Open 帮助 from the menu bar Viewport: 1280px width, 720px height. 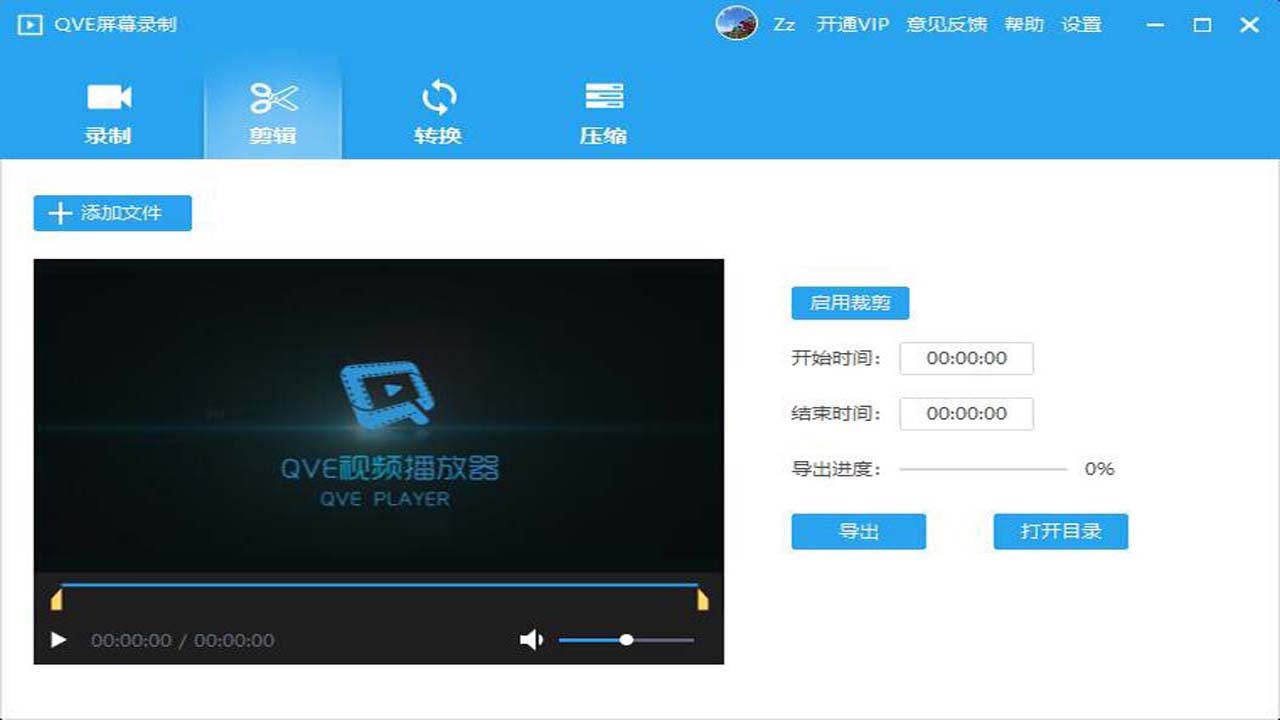1024,24
